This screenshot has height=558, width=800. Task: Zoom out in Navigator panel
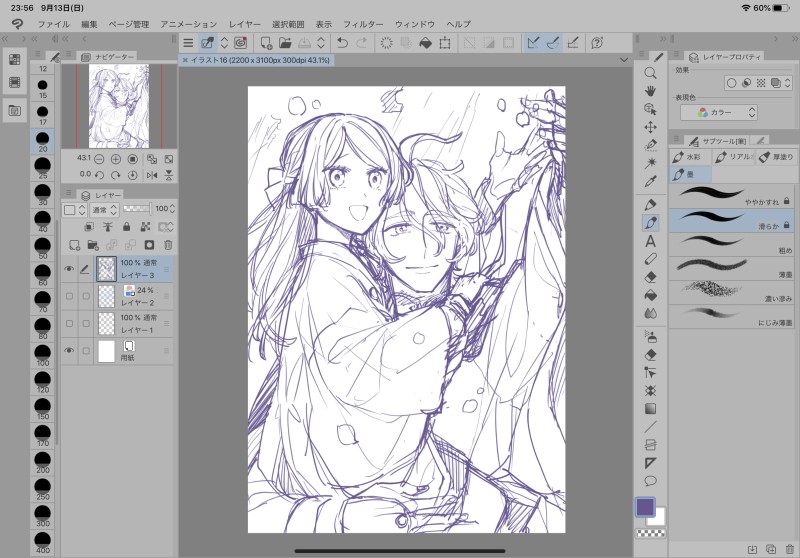(99, 159)
